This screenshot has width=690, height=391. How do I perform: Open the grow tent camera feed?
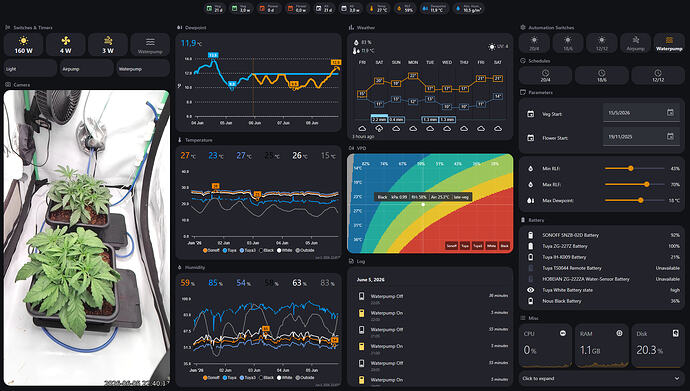87,238
